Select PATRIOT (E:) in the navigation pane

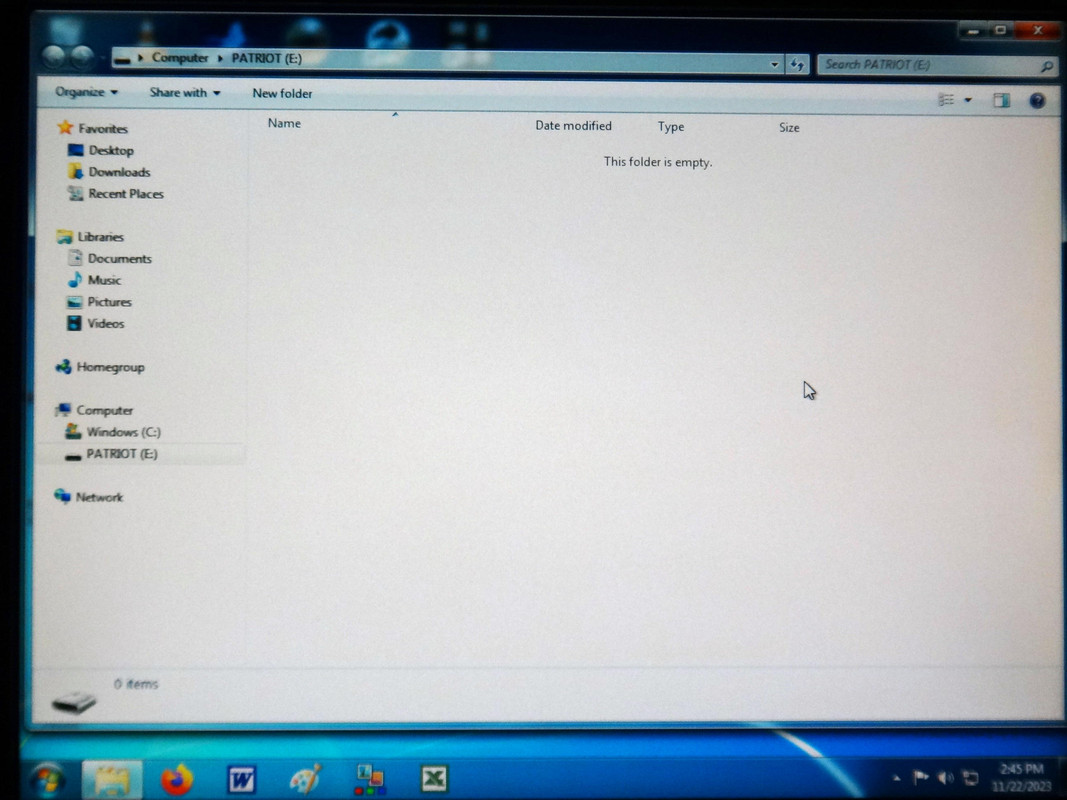tap(122, 454)
